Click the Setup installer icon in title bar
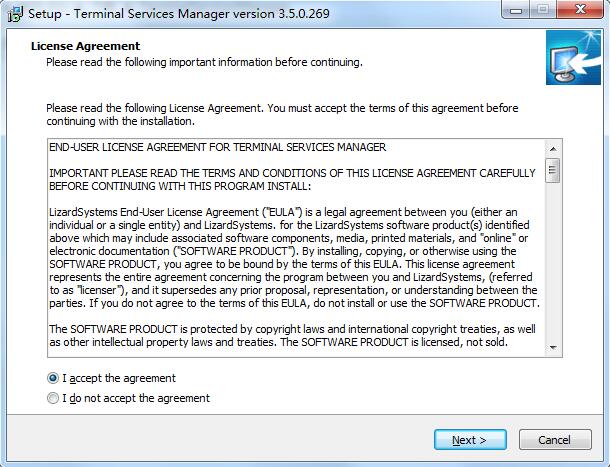This screenshot has width=610, height=467. pyautogui.click(x=12, y=14)
